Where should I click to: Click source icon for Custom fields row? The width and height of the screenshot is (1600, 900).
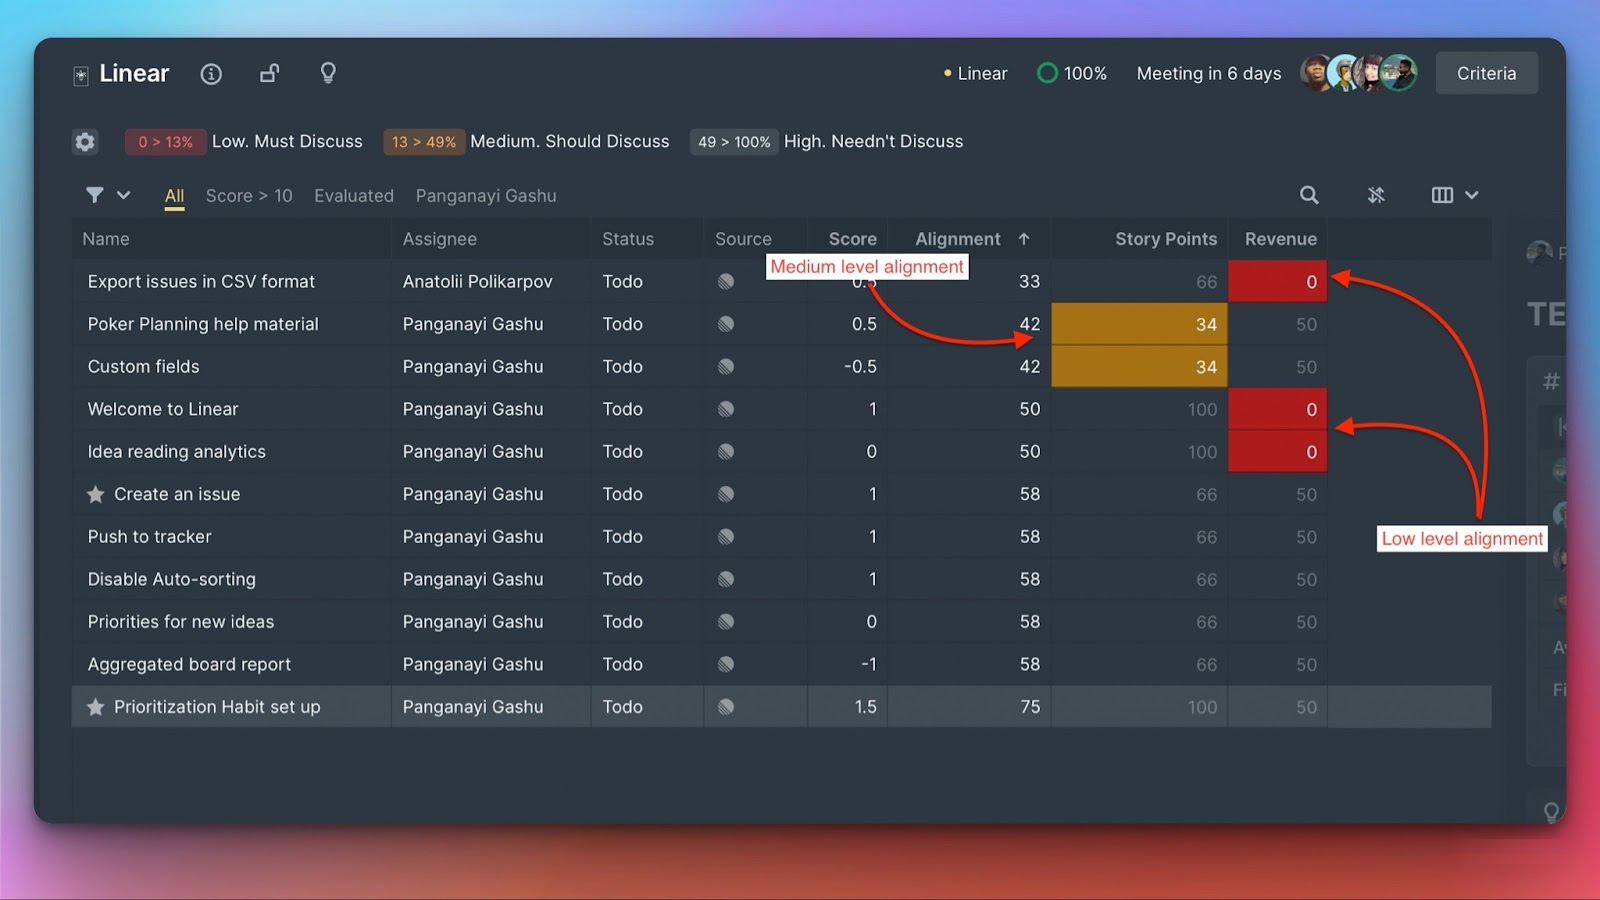click(726, 367)
